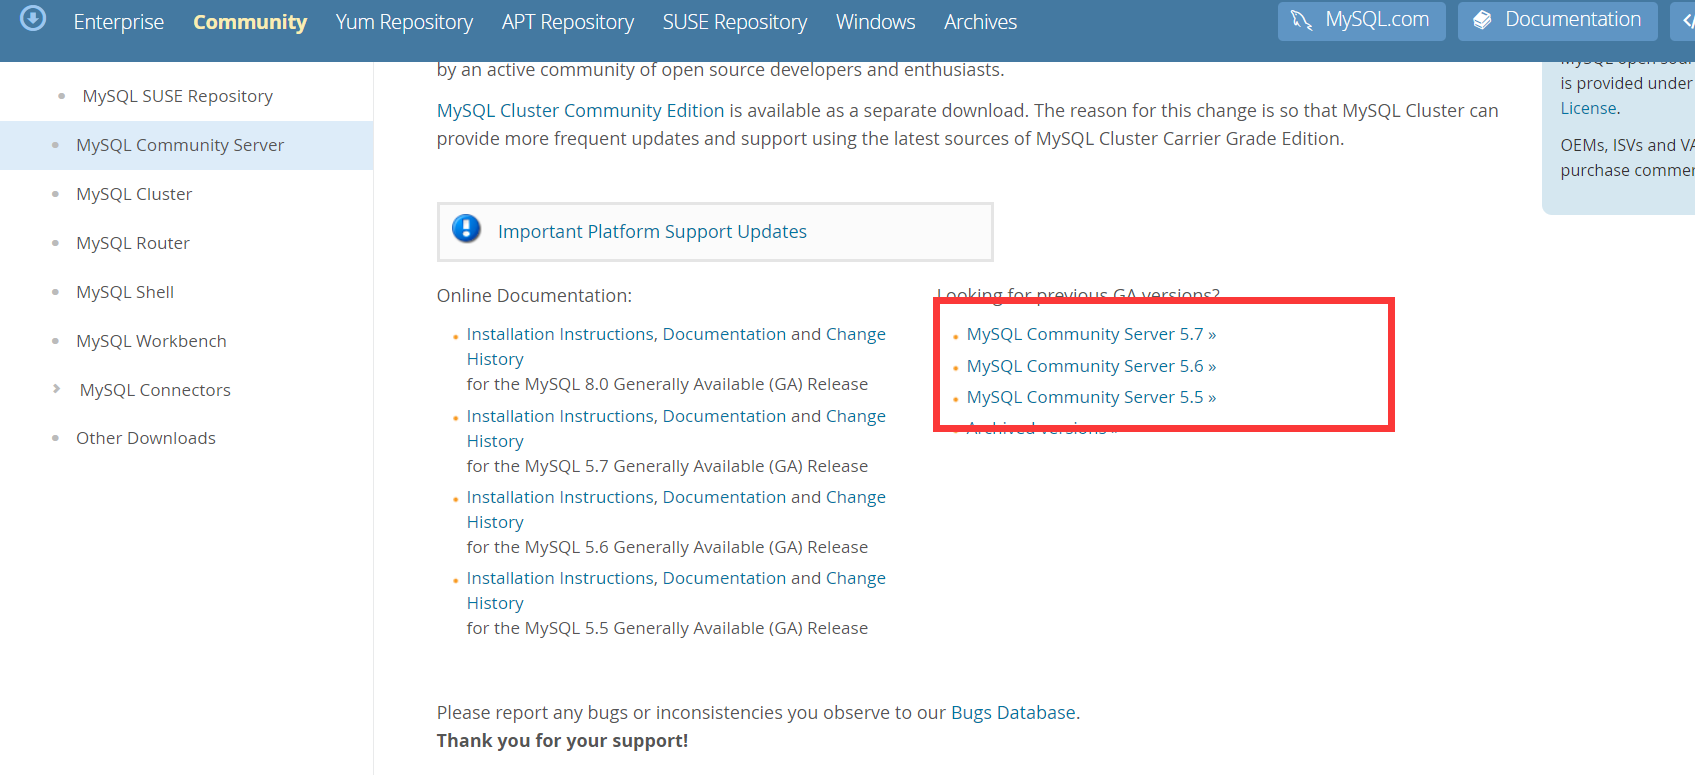Open the Documentation button

tap(1557, 20)
